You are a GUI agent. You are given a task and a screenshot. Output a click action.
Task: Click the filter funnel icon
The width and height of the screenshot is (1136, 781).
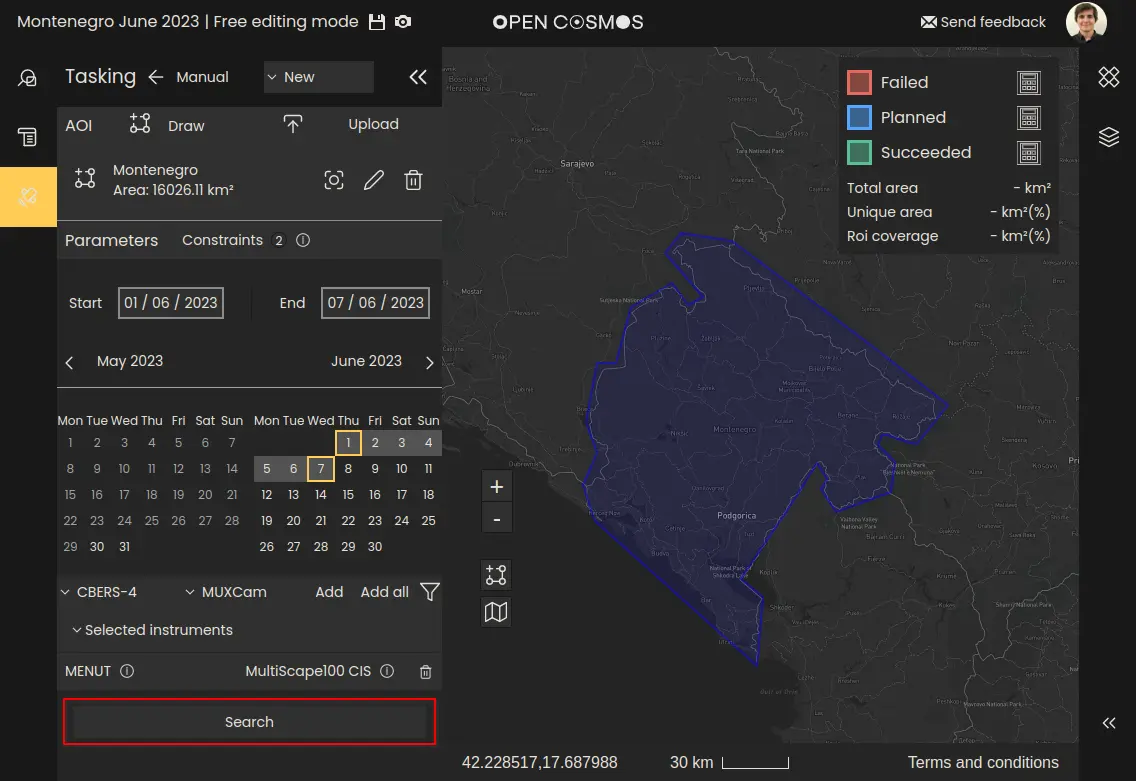[429, 592]
